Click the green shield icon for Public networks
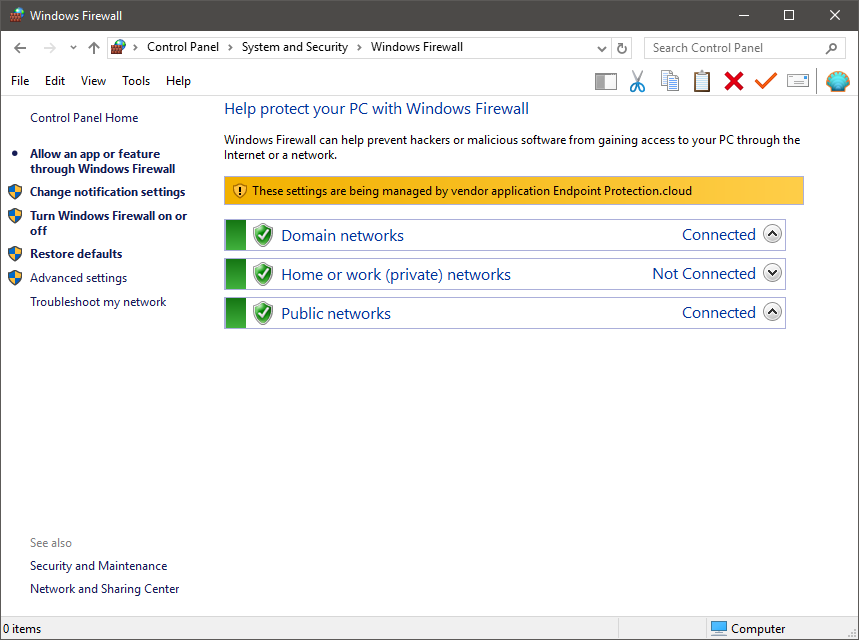 [263, 313]
